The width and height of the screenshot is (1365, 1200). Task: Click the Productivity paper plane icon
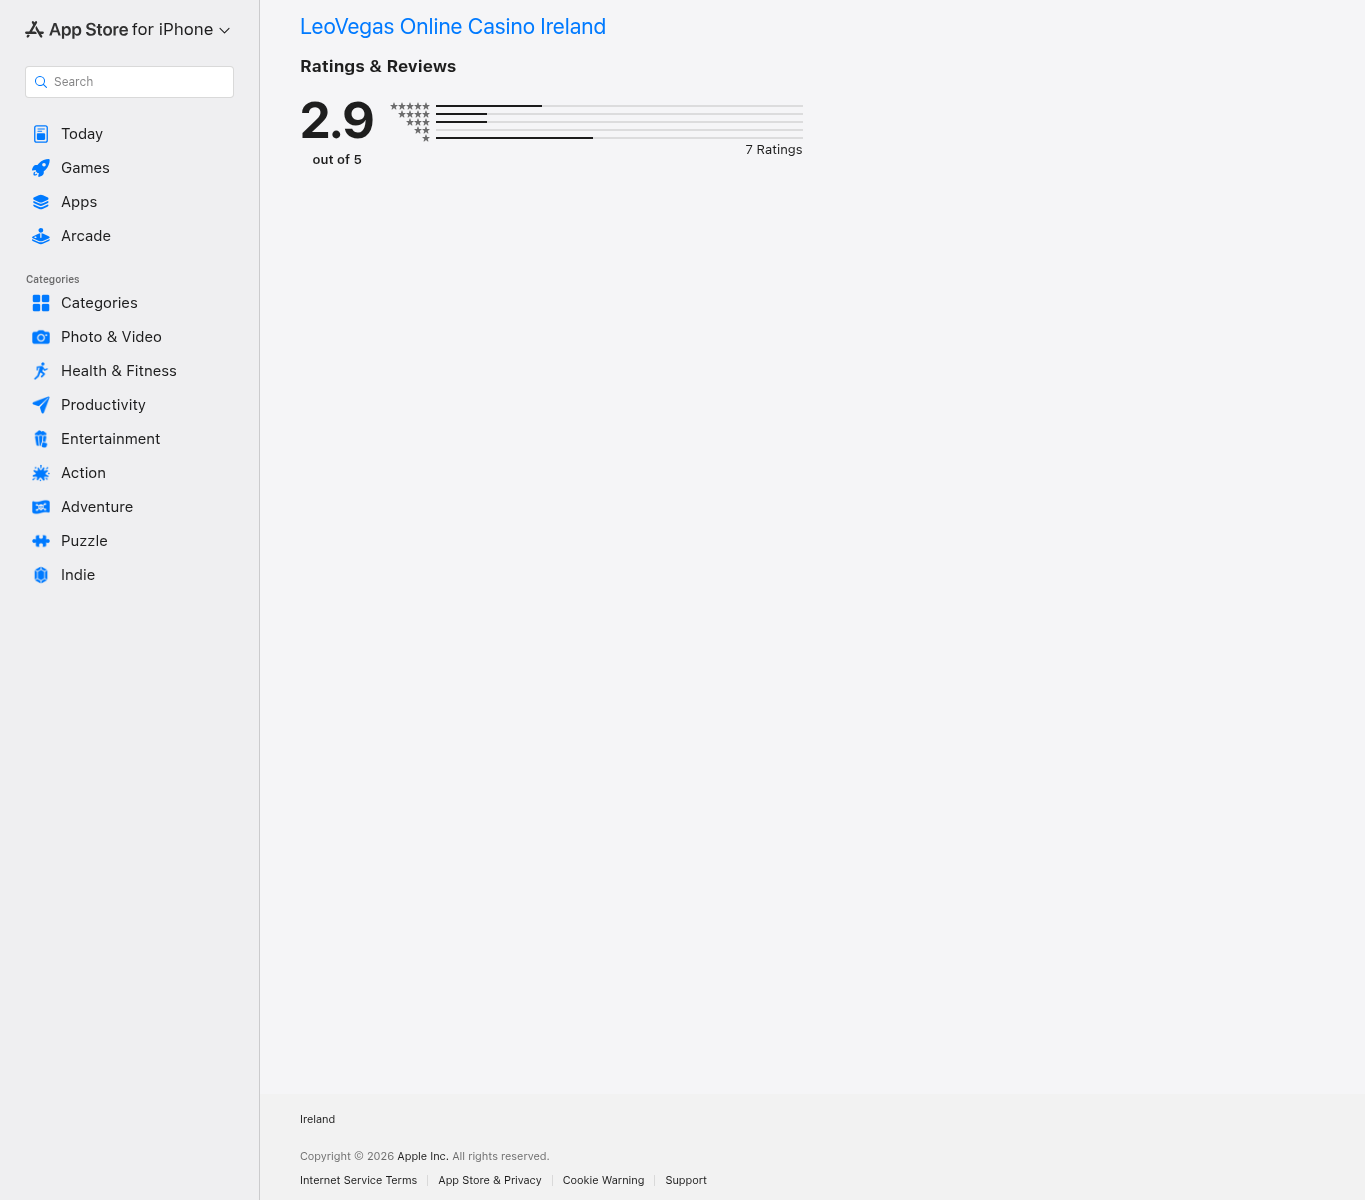[41, 405]
